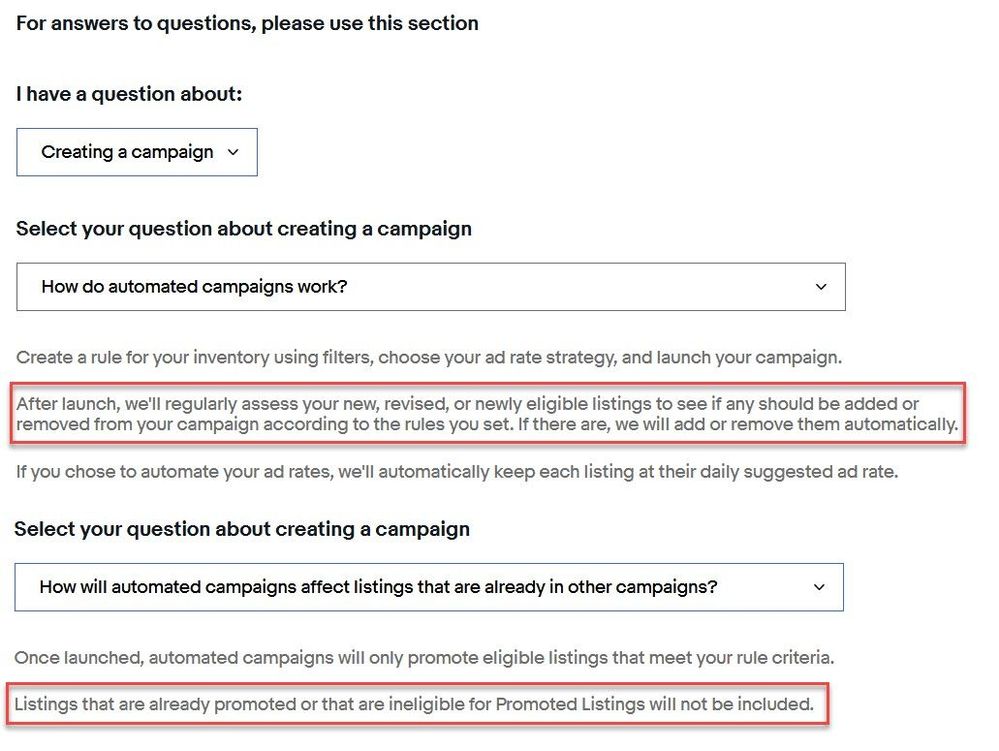Screen dimensions: 999x751
Task: Click the "I have a question about:" label
Action: [129, 95]
